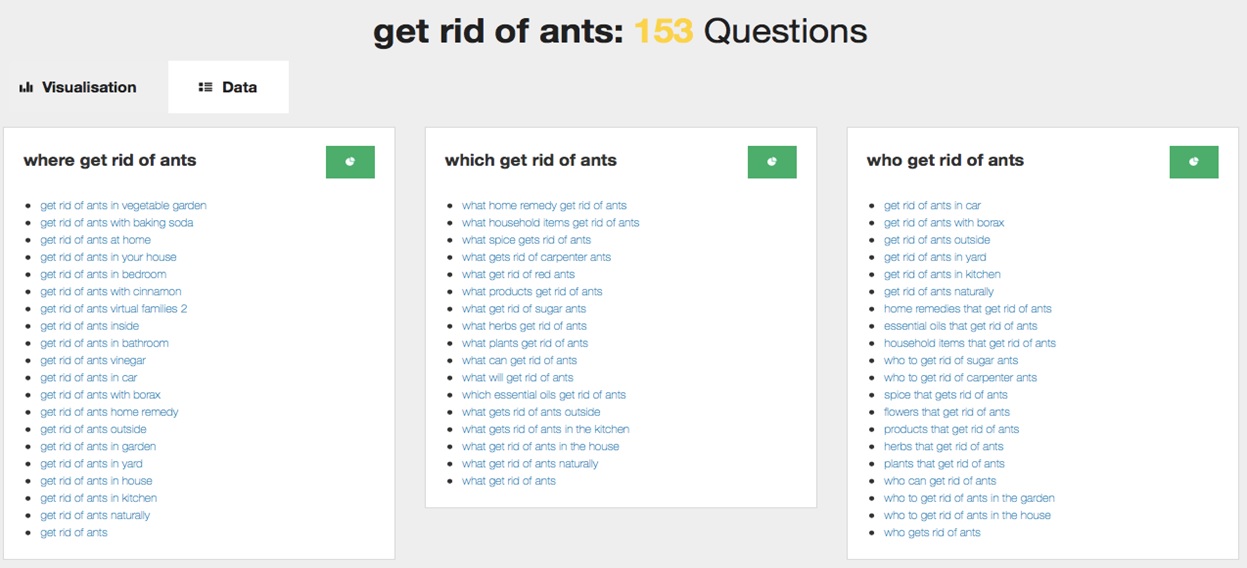Image resolution: width=1247 pixels, height=568 pixels.
Task: Select the Data tab
Action: coord(228,87)
